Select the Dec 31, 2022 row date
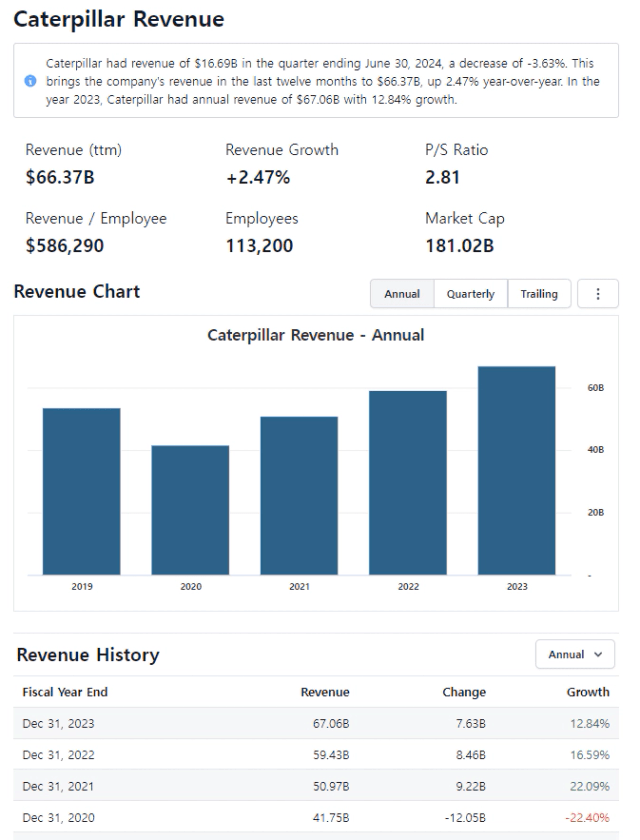640x840 pixels. pos(58,755)
